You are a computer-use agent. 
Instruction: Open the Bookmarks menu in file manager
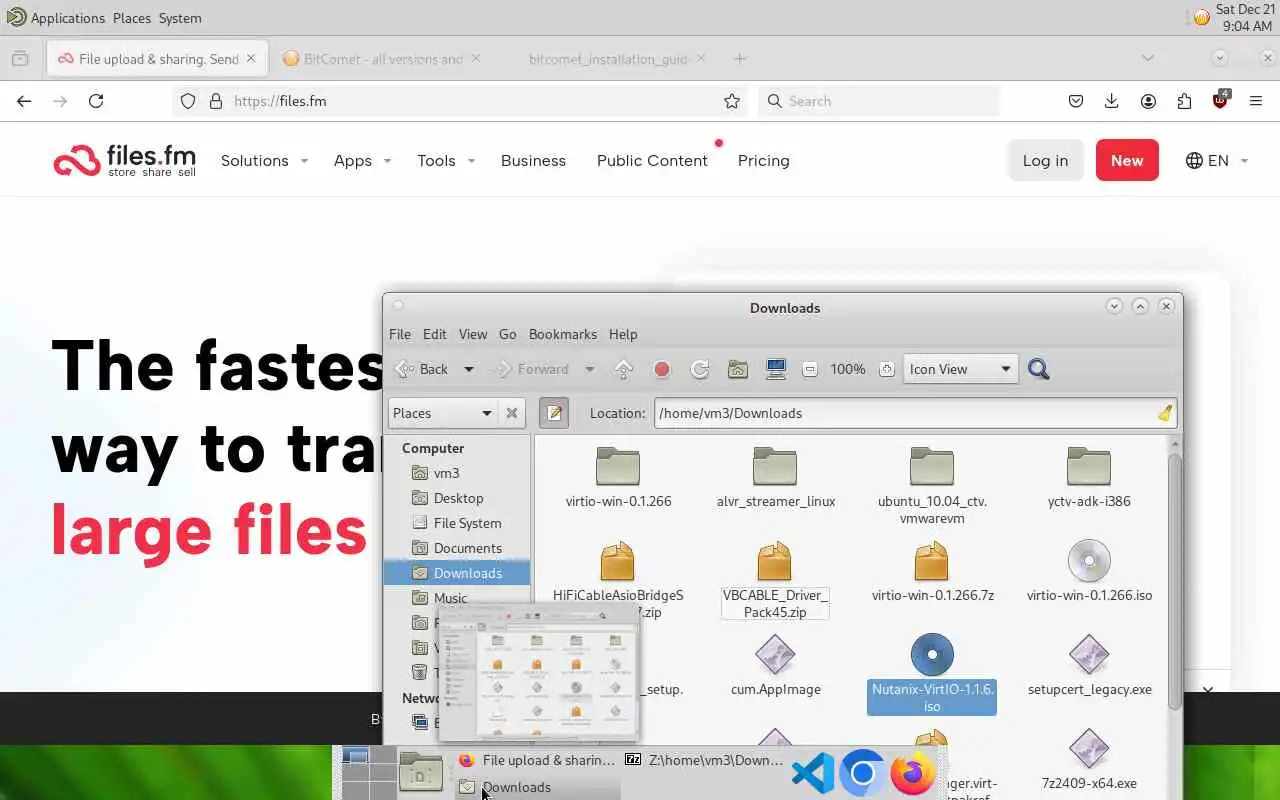(x=563, y=334)
